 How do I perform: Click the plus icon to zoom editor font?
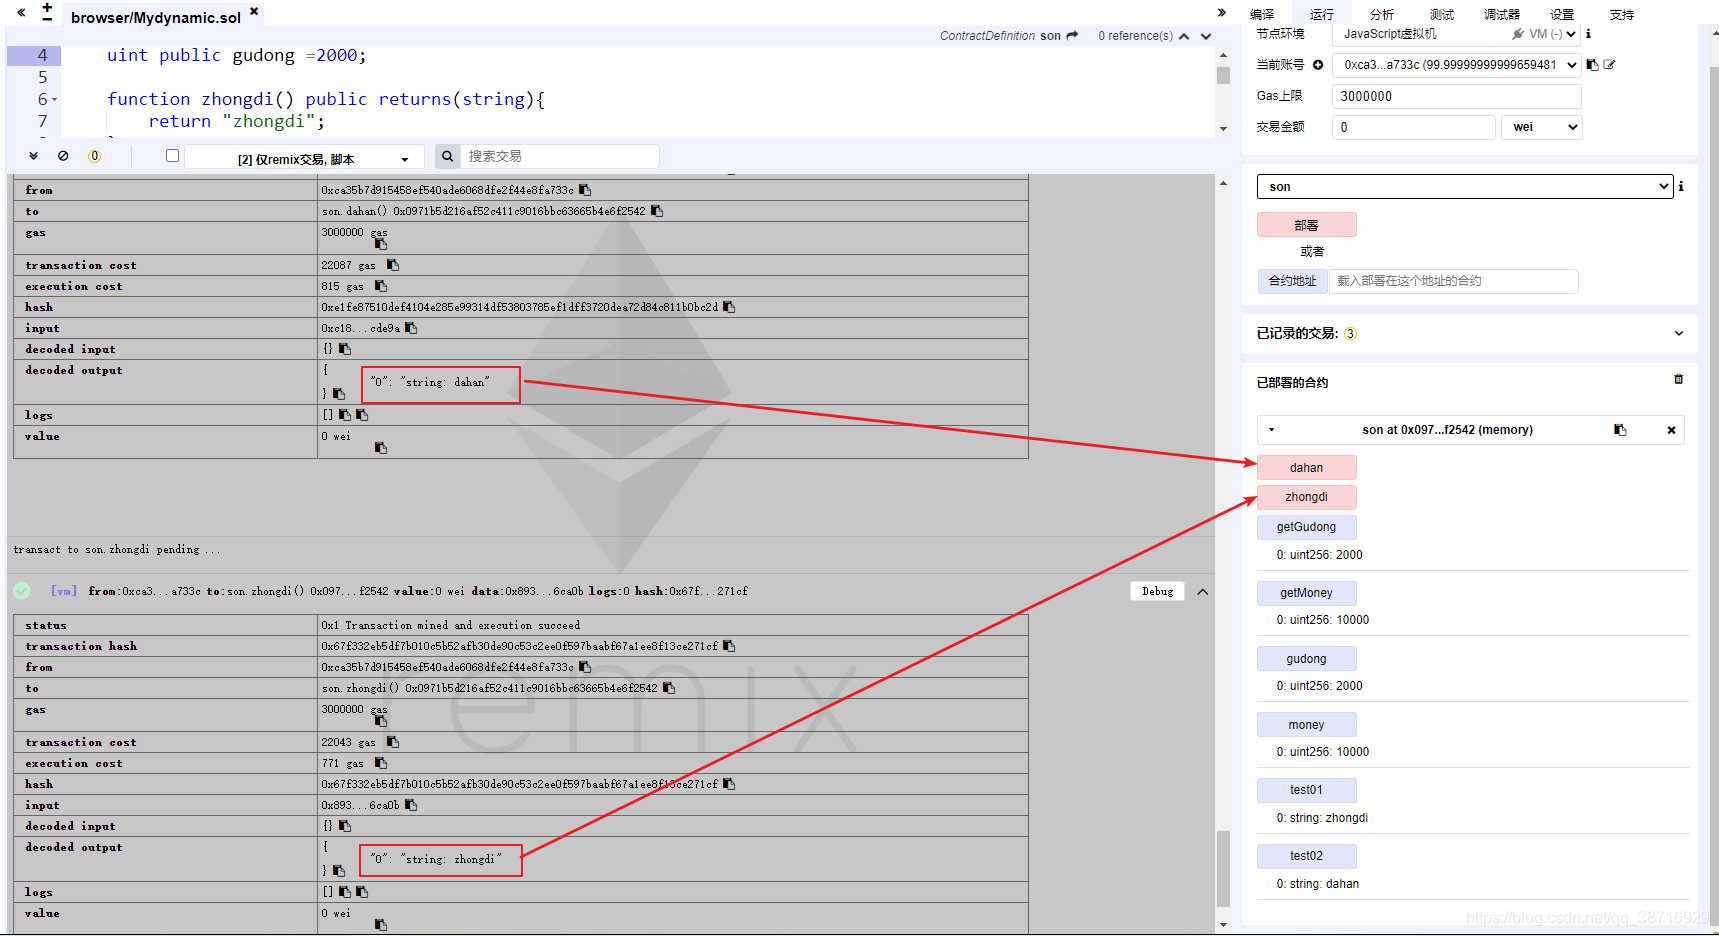pyautogui.click(x=47, y=7)
